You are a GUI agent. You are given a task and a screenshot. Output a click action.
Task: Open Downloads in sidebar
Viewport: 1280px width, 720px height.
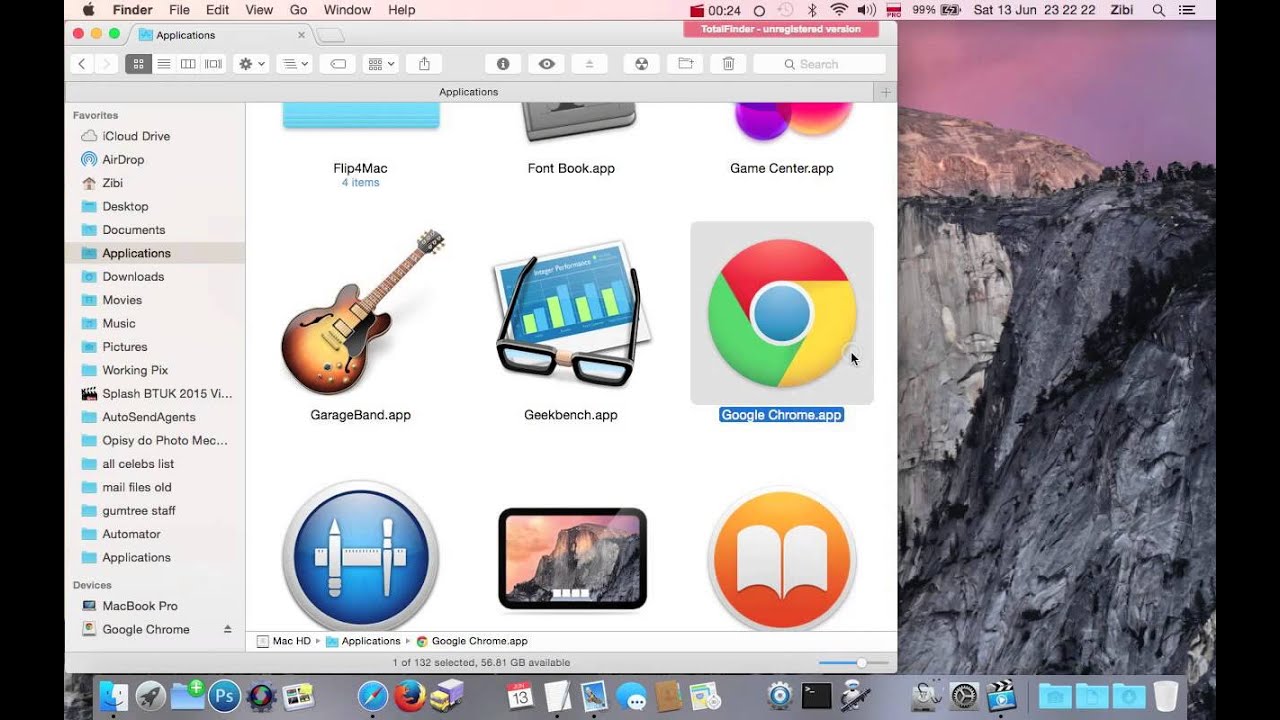pos(133,276)
